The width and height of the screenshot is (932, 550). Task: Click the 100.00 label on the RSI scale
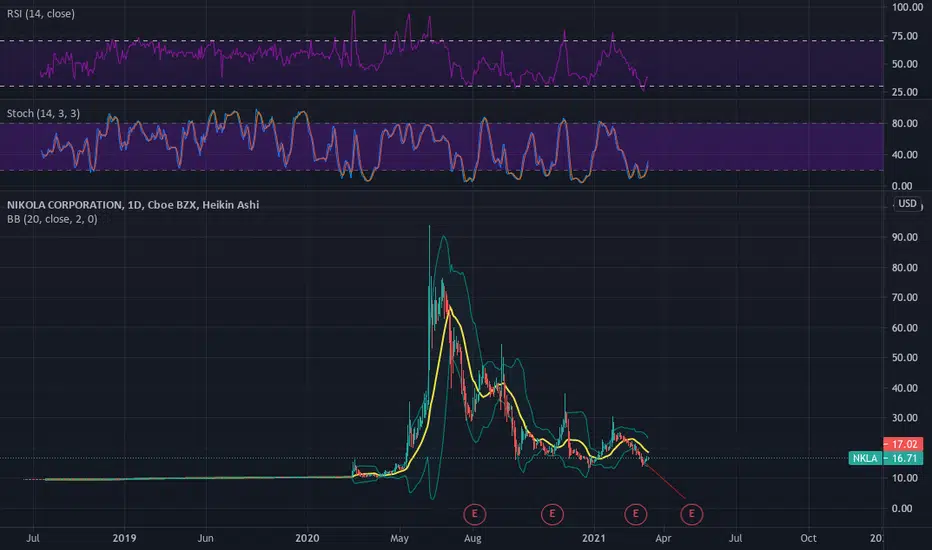click(x=906, y=7)
